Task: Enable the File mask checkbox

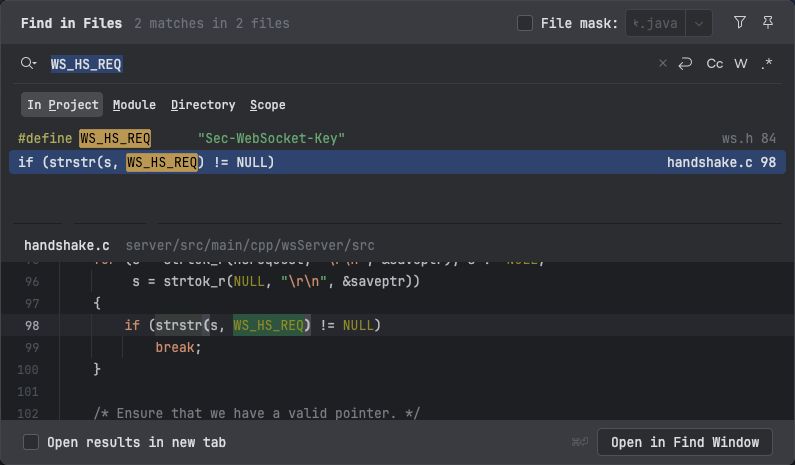Action: pyautogui.click(x=525, y=23)
